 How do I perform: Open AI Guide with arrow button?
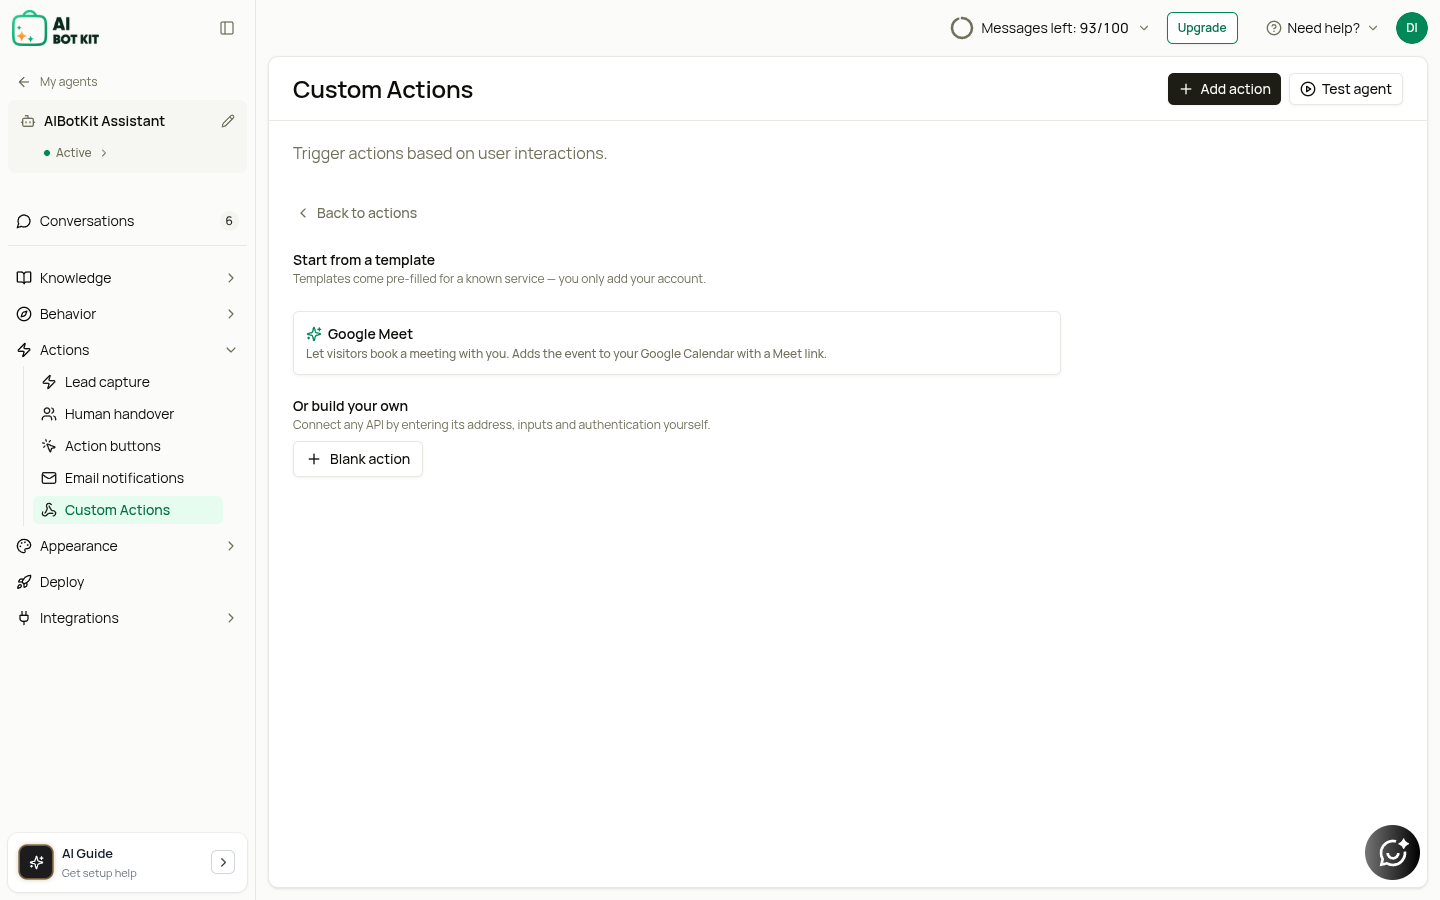point(223,862)
